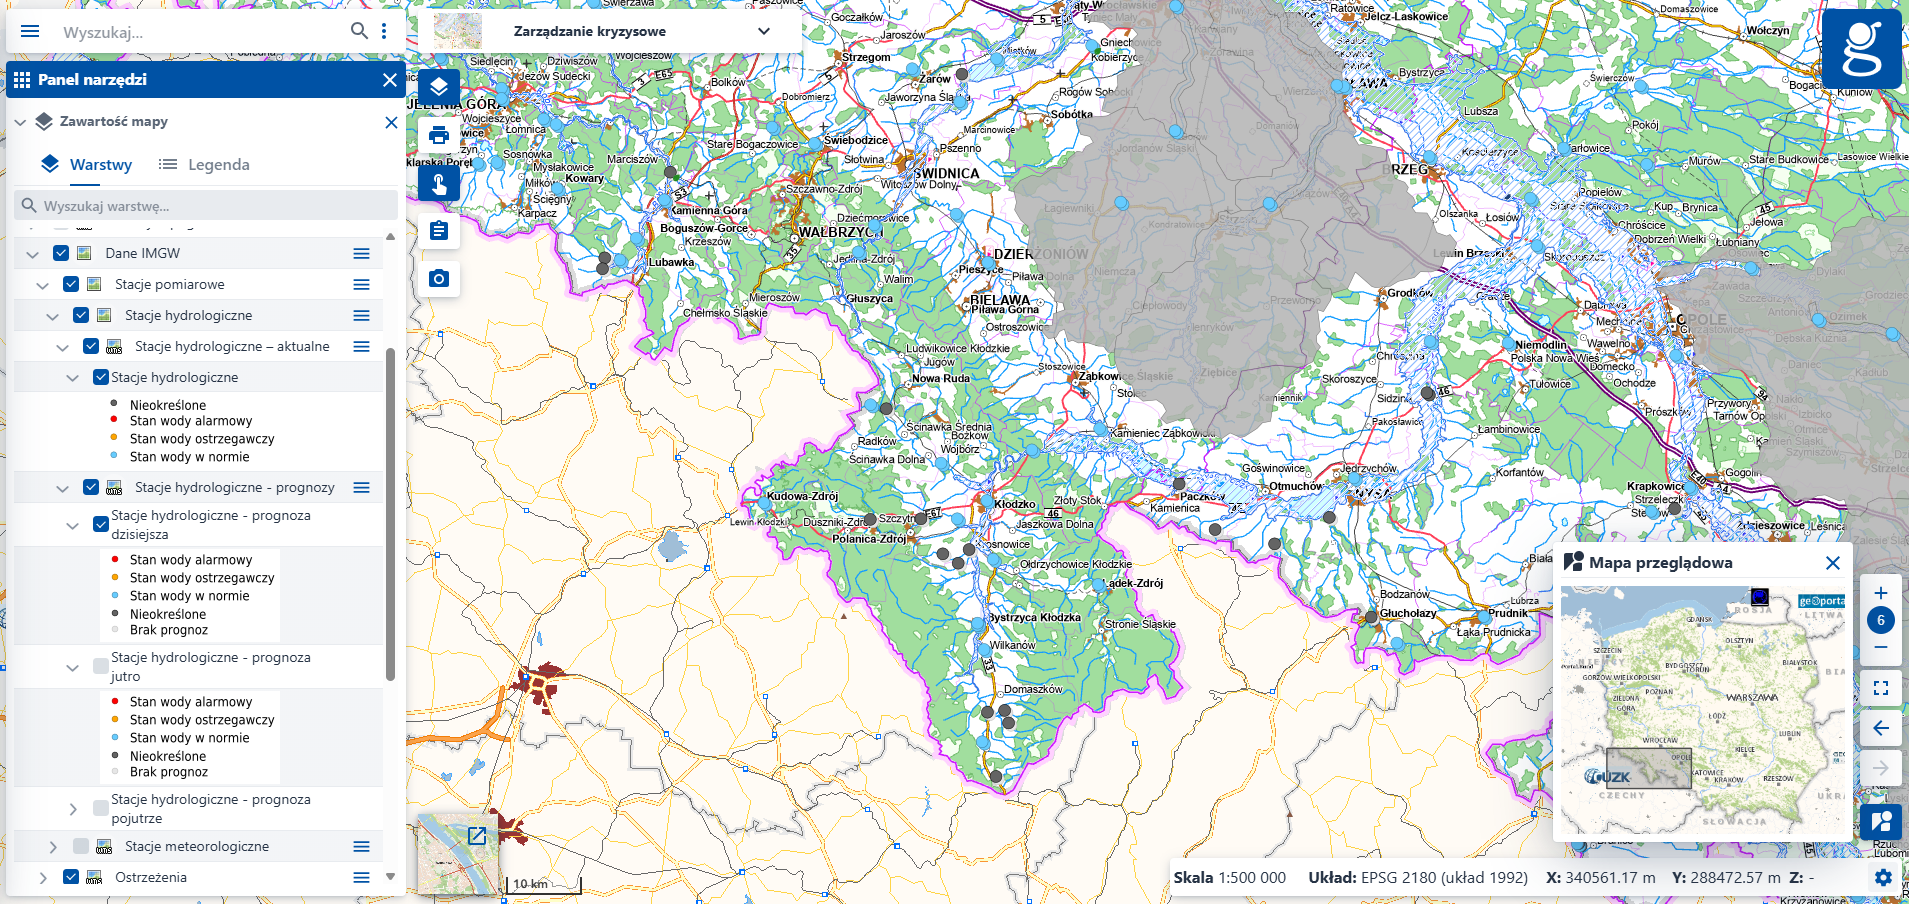
Task: Select the print tool
Action: [x=438, y=135]
